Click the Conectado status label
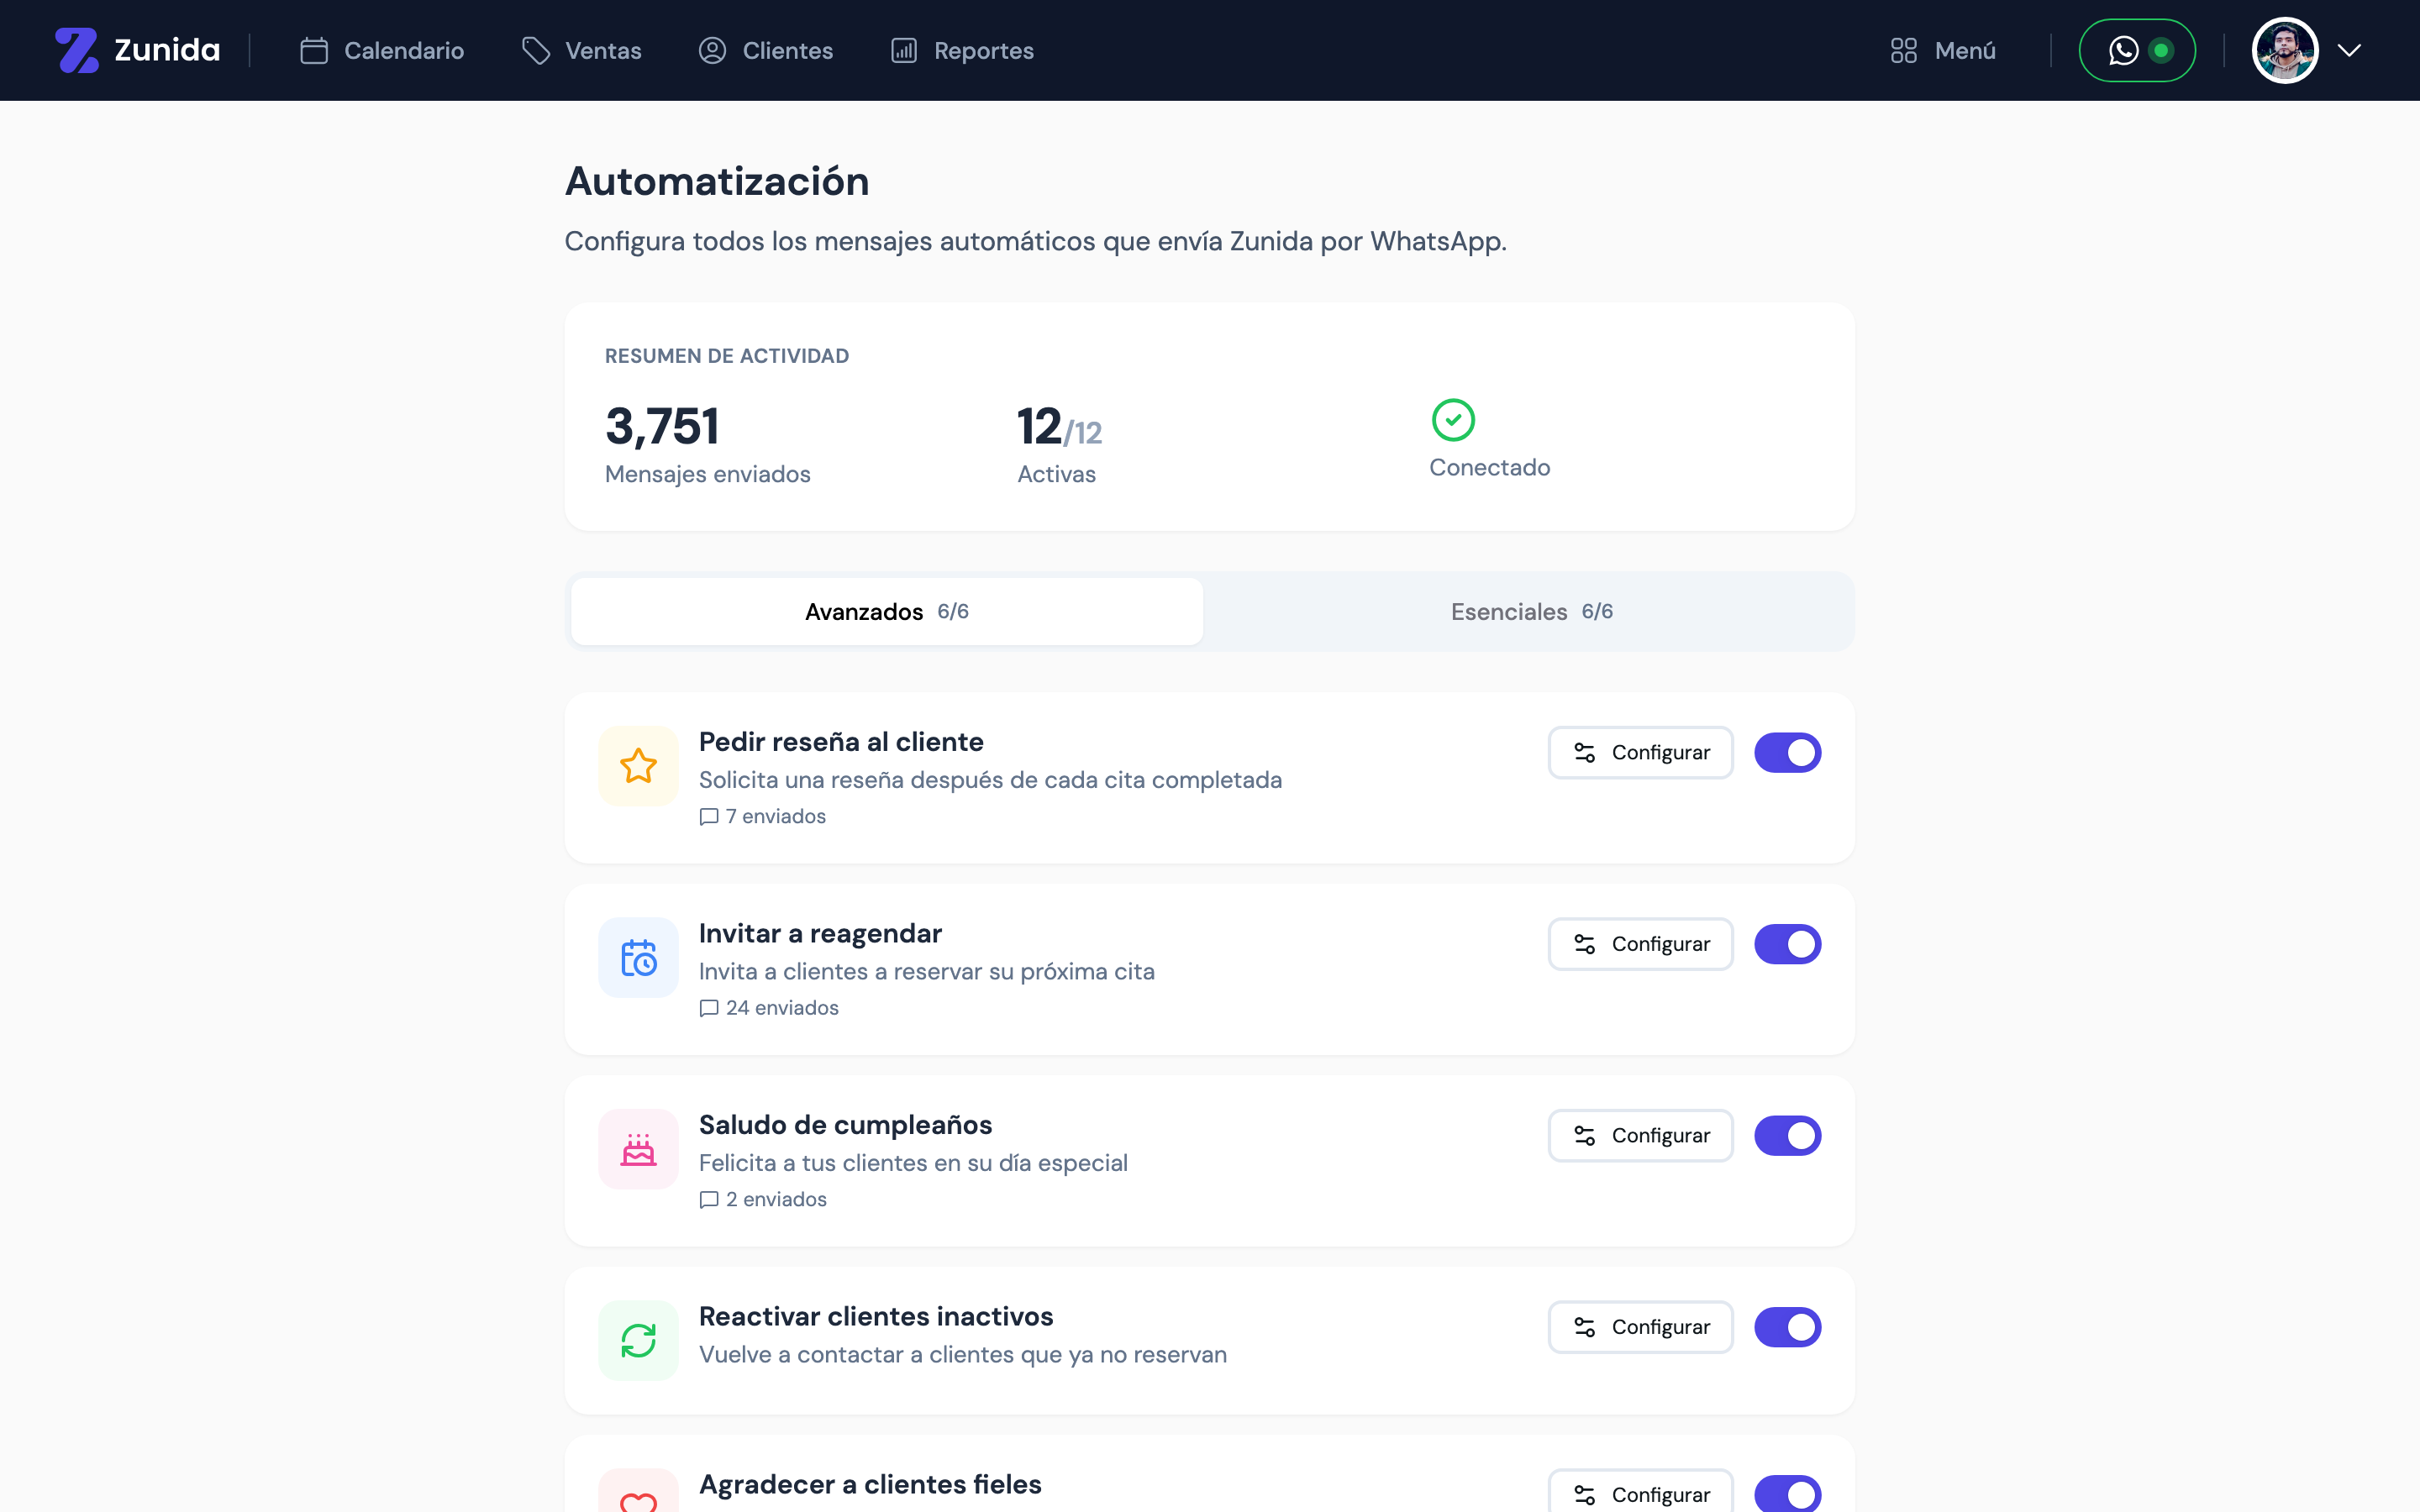2420x1512 pixels. [x=1489, y=468]
